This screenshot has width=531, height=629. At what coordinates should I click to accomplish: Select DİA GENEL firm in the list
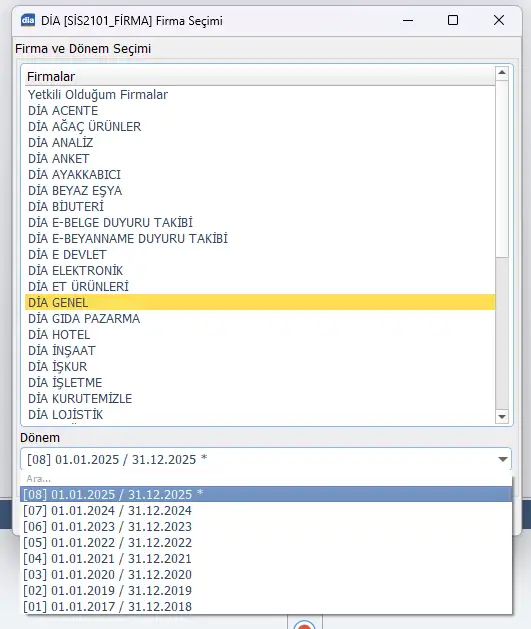click(260, 302)
